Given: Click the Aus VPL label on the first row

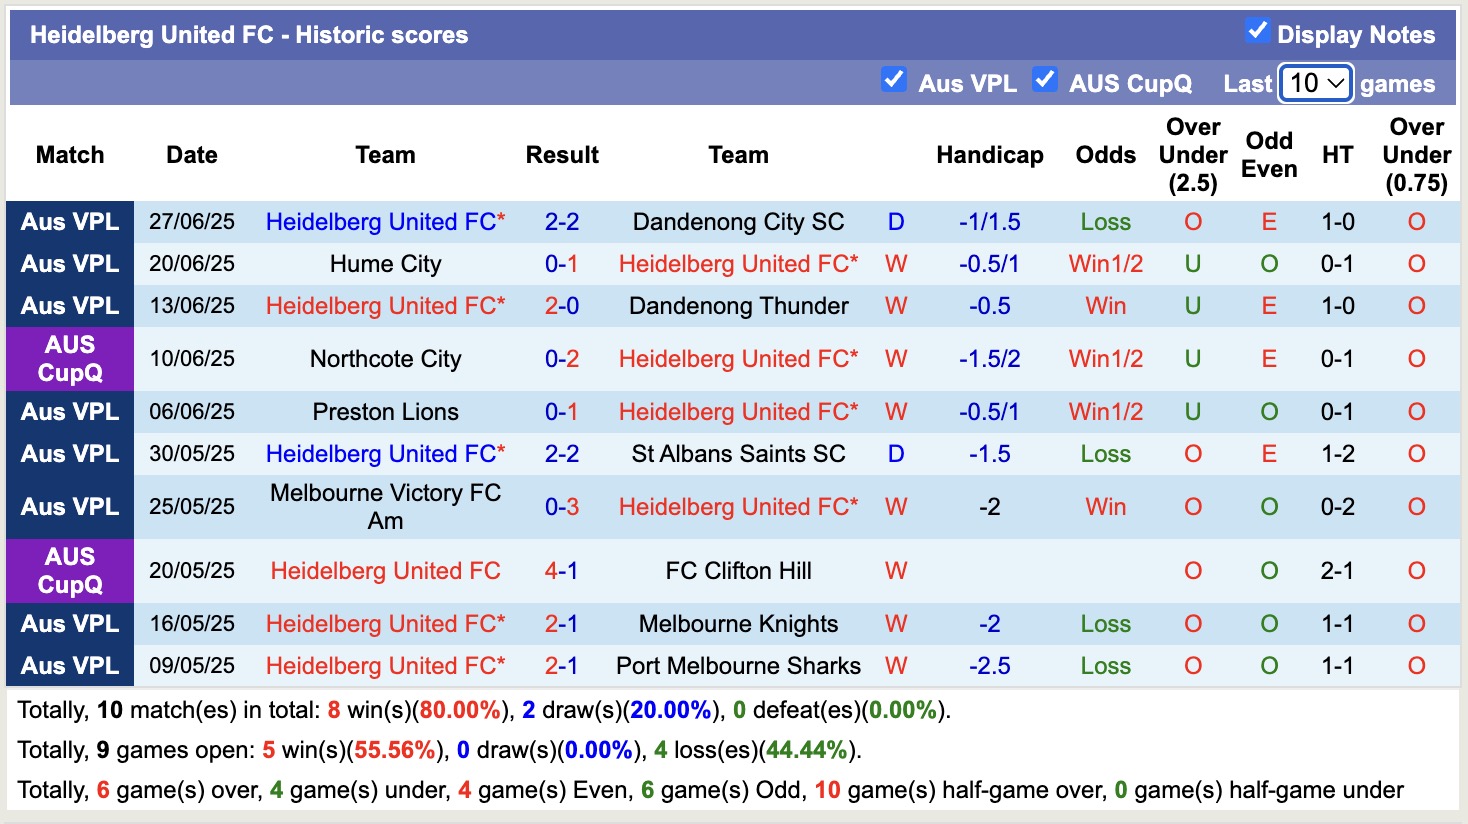Looking at the screenshot, I should pyautogui.click(x=69, y=222).
